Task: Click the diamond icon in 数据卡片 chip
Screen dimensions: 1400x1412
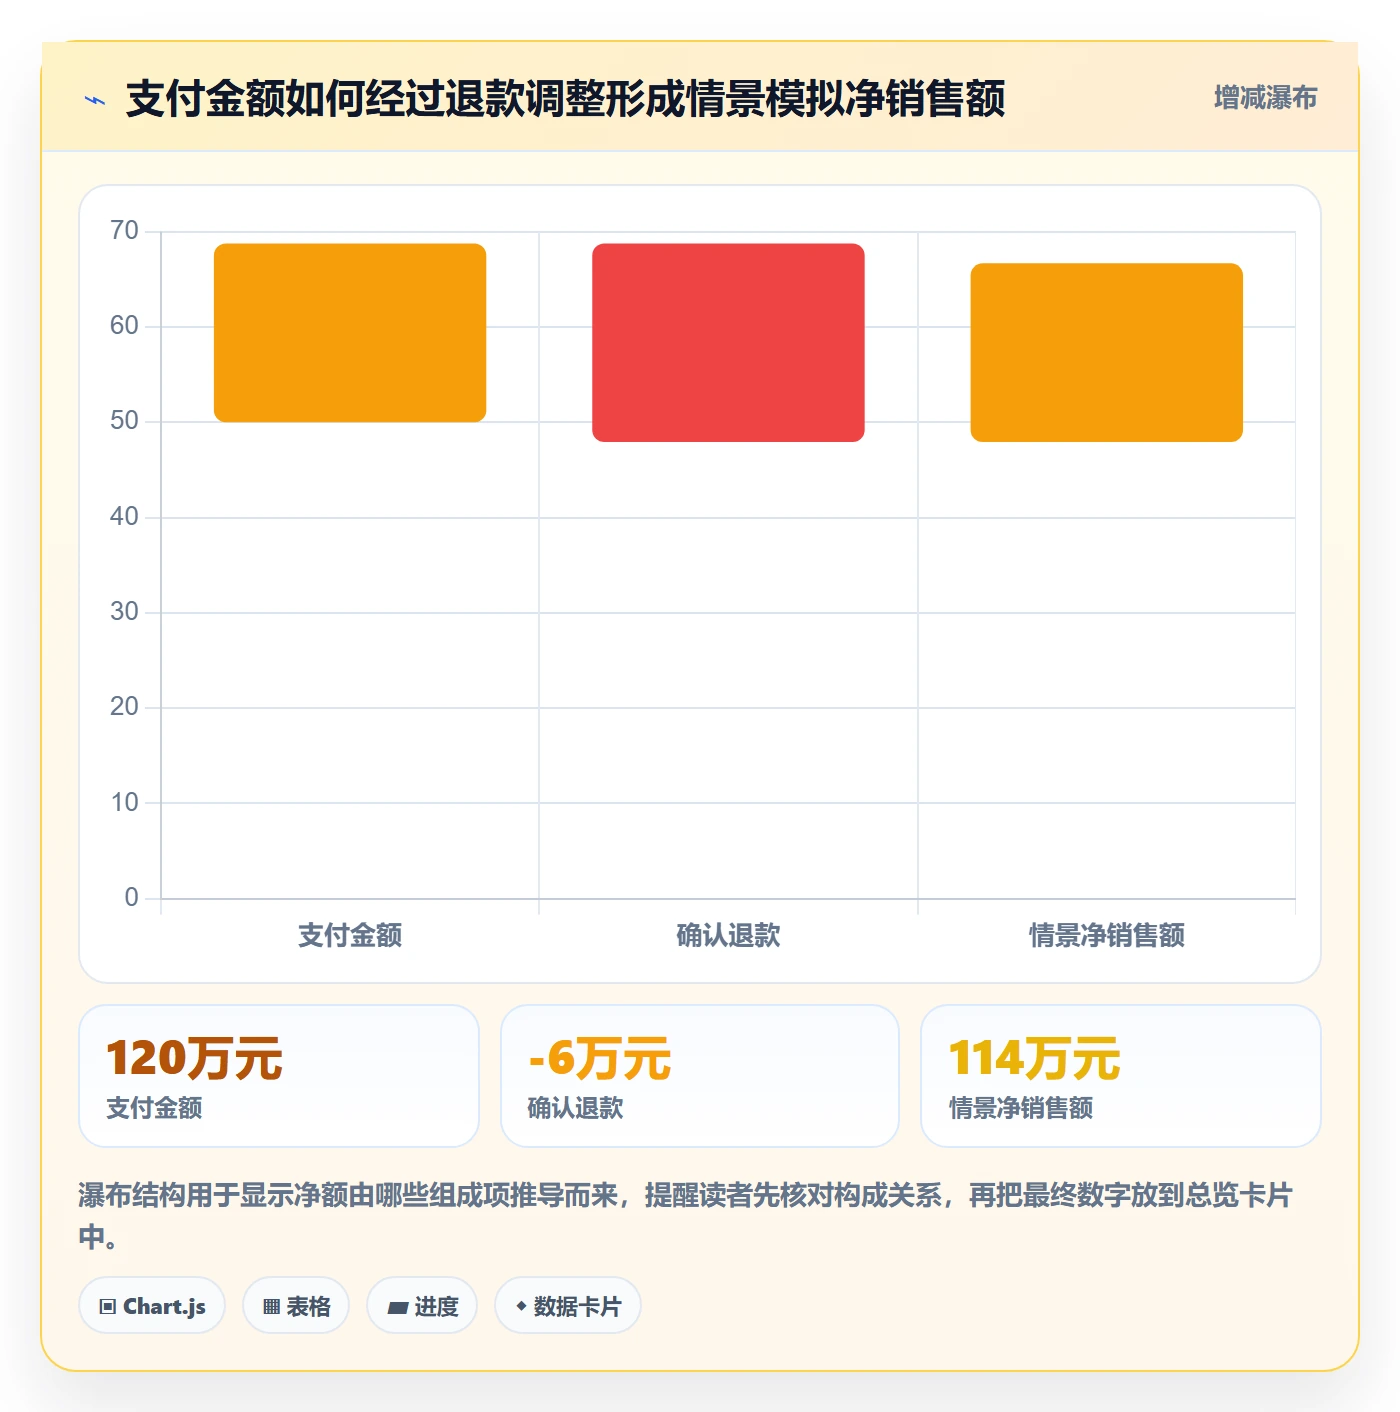Action: [x=521, y=1306]
